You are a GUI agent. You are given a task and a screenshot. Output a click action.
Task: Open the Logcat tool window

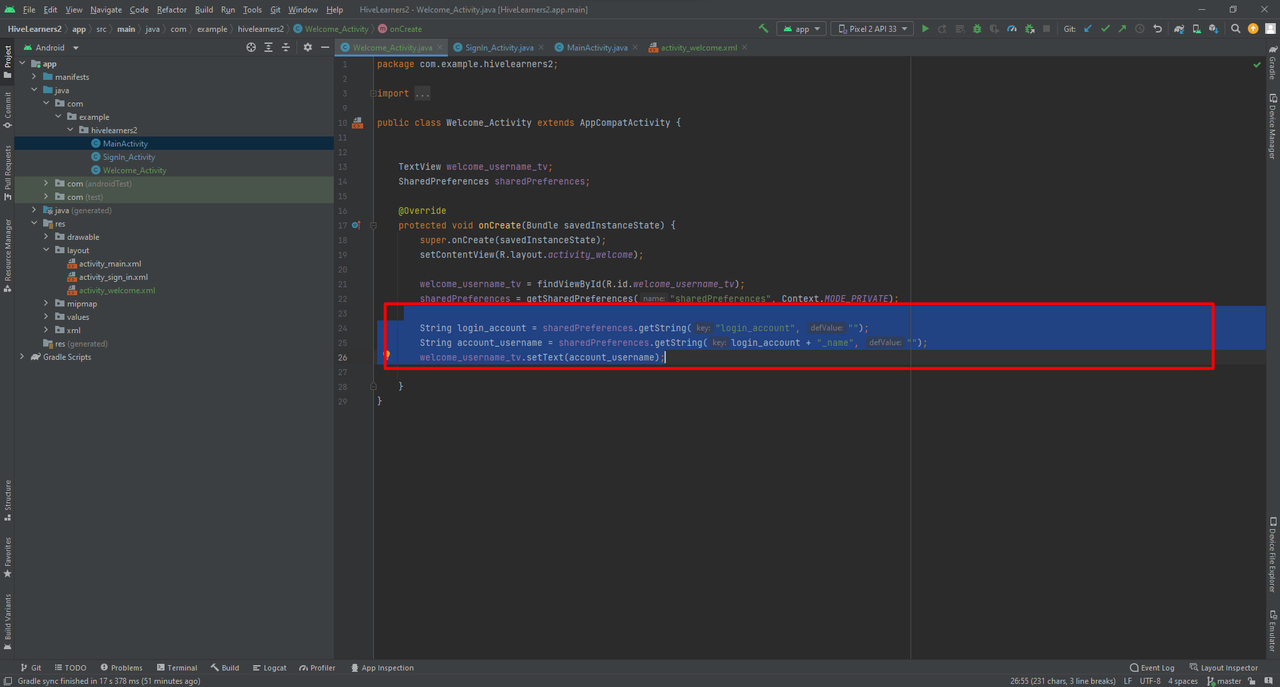(x=268, y=668)
